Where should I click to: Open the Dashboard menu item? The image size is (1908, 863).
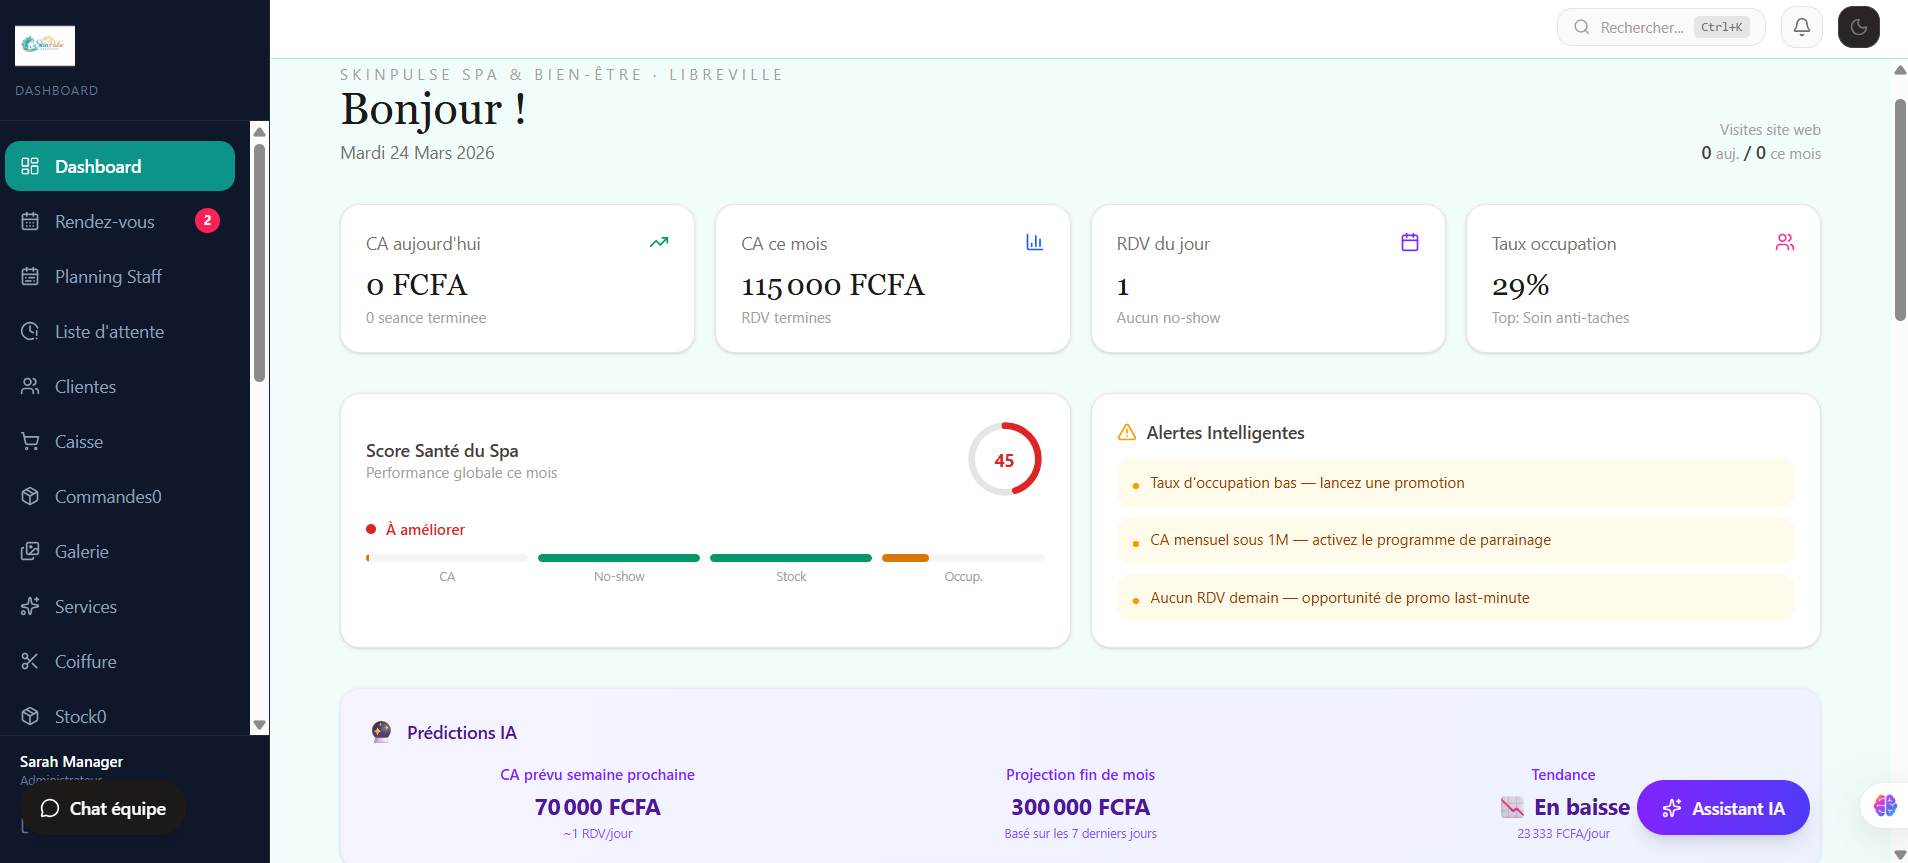120,166
